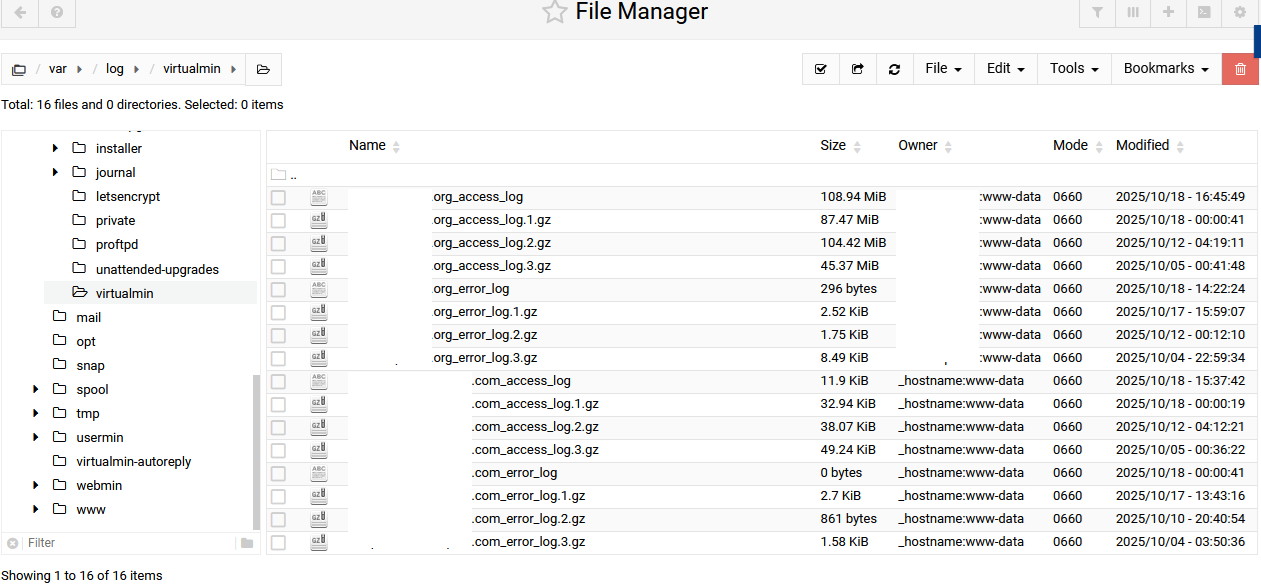Refresh the file listing
Viewport: 1261px width, 587px height.
click(x=894, y=69)
